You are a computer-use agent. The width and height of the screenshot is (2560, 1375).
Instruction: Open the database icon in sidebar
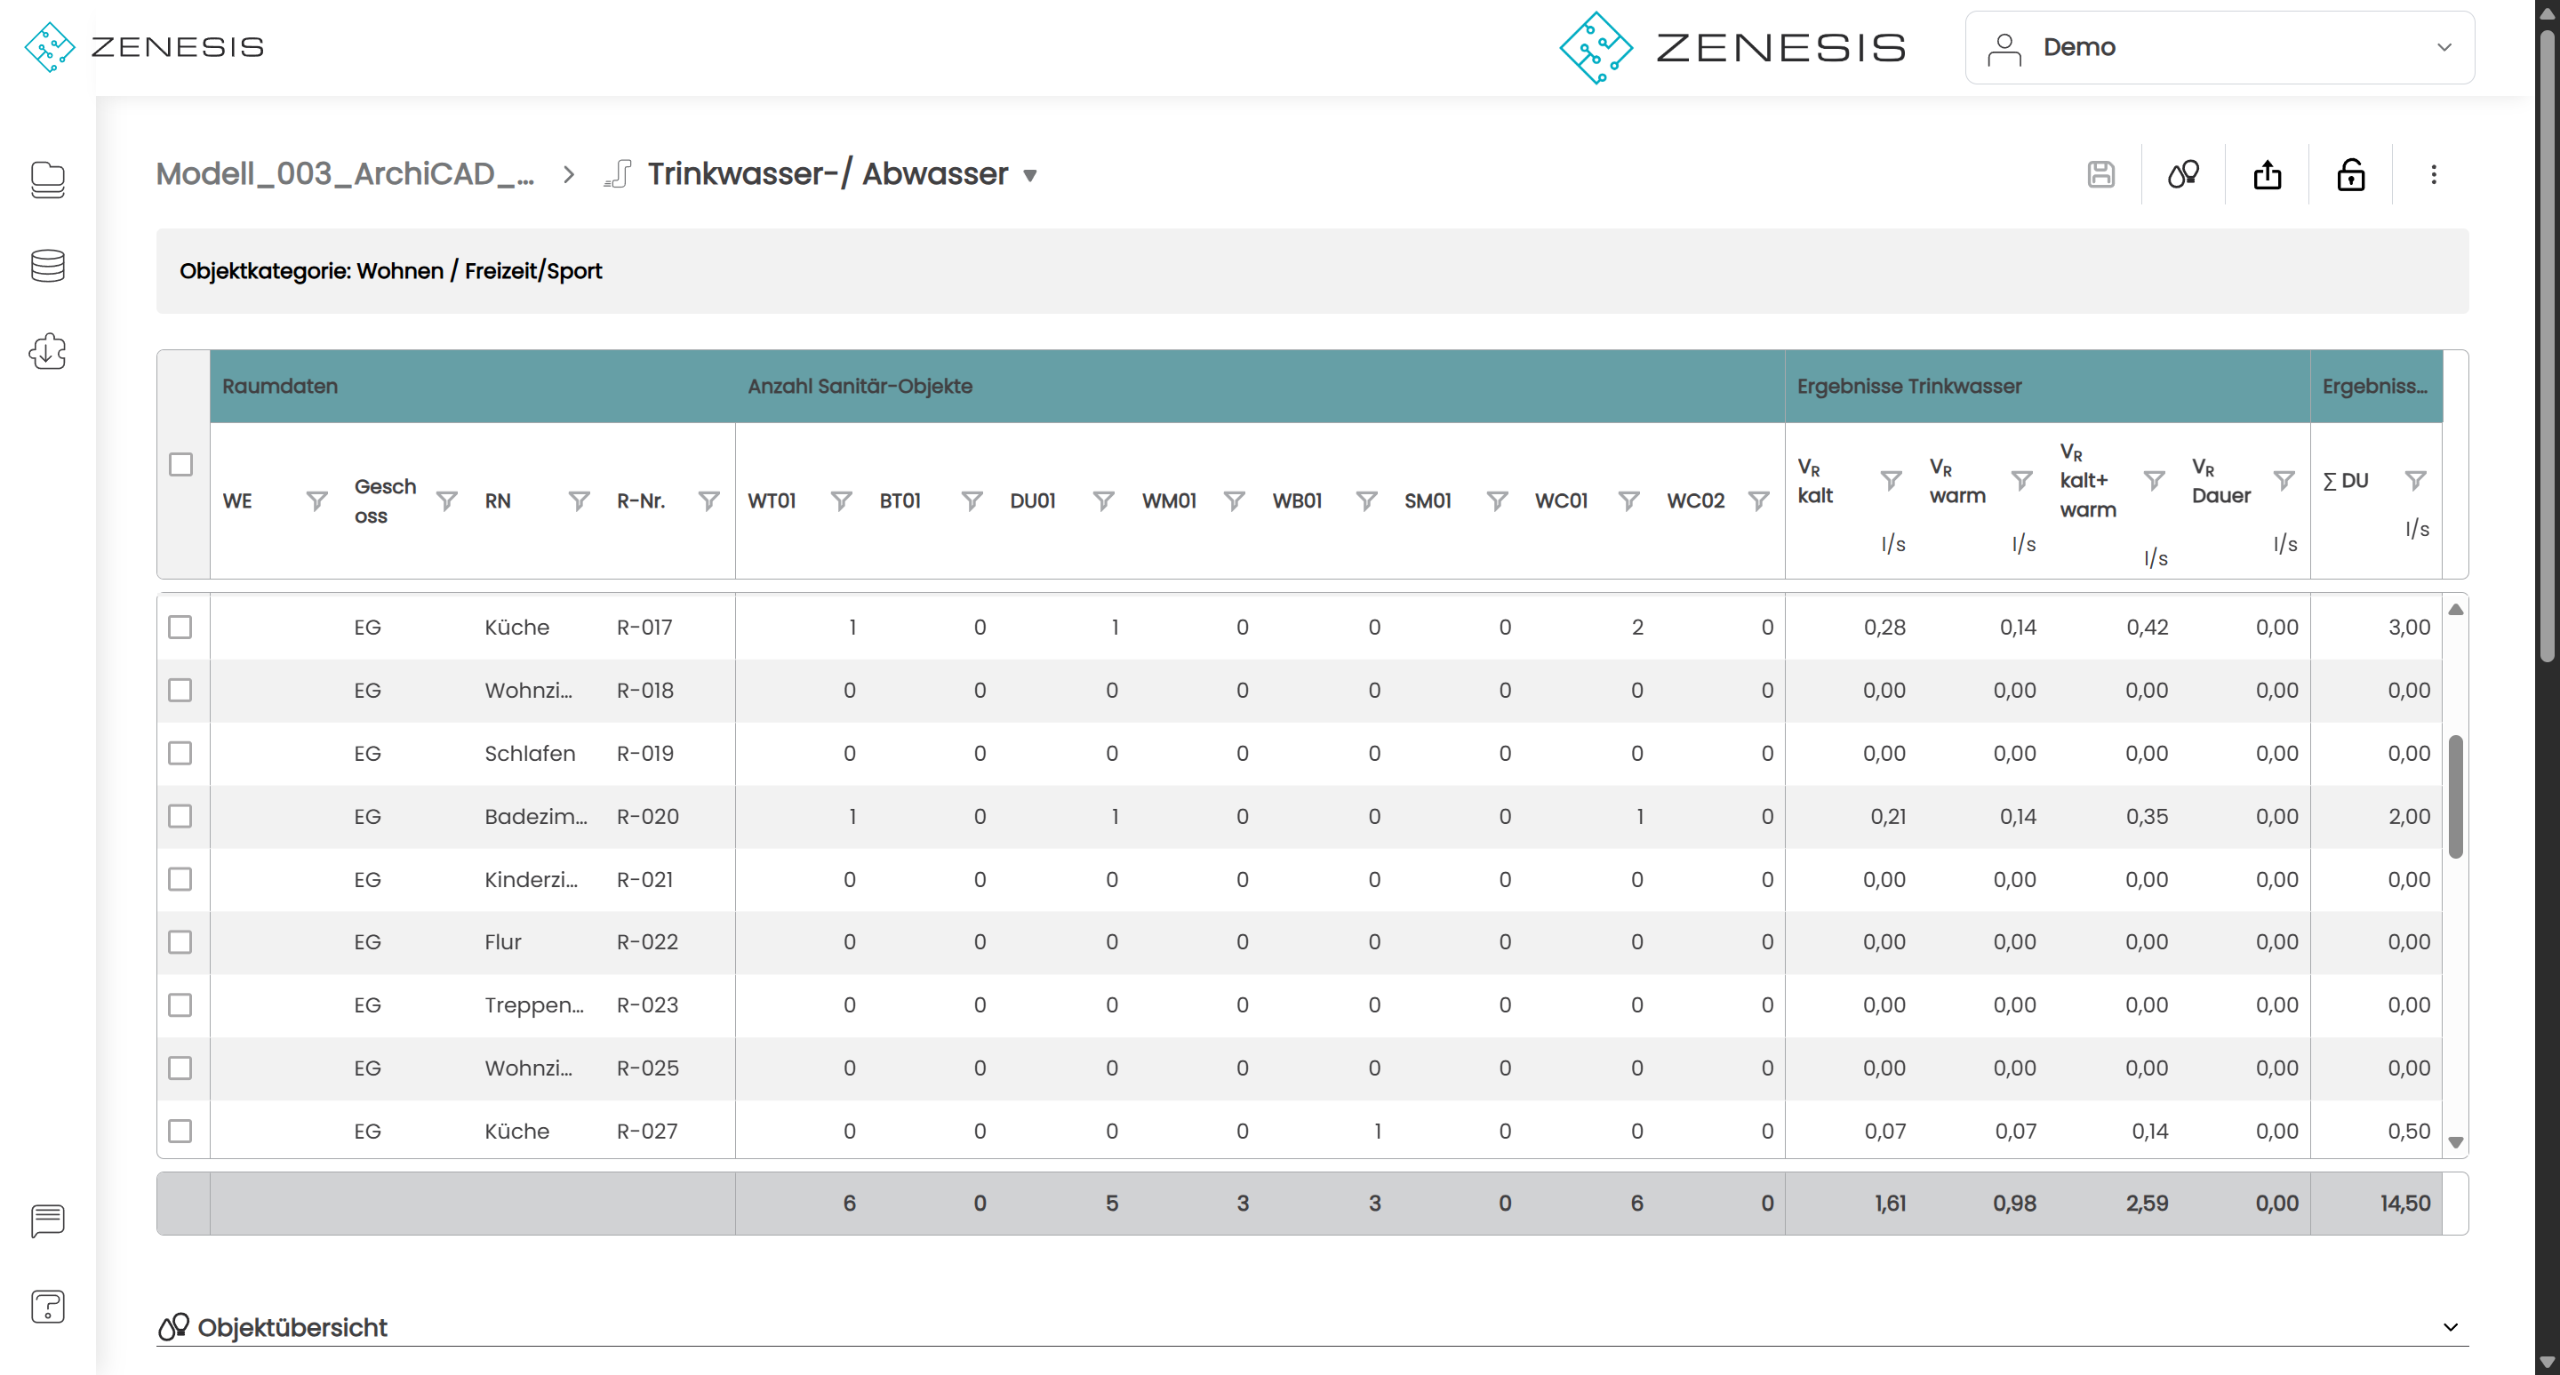[47, 266]
